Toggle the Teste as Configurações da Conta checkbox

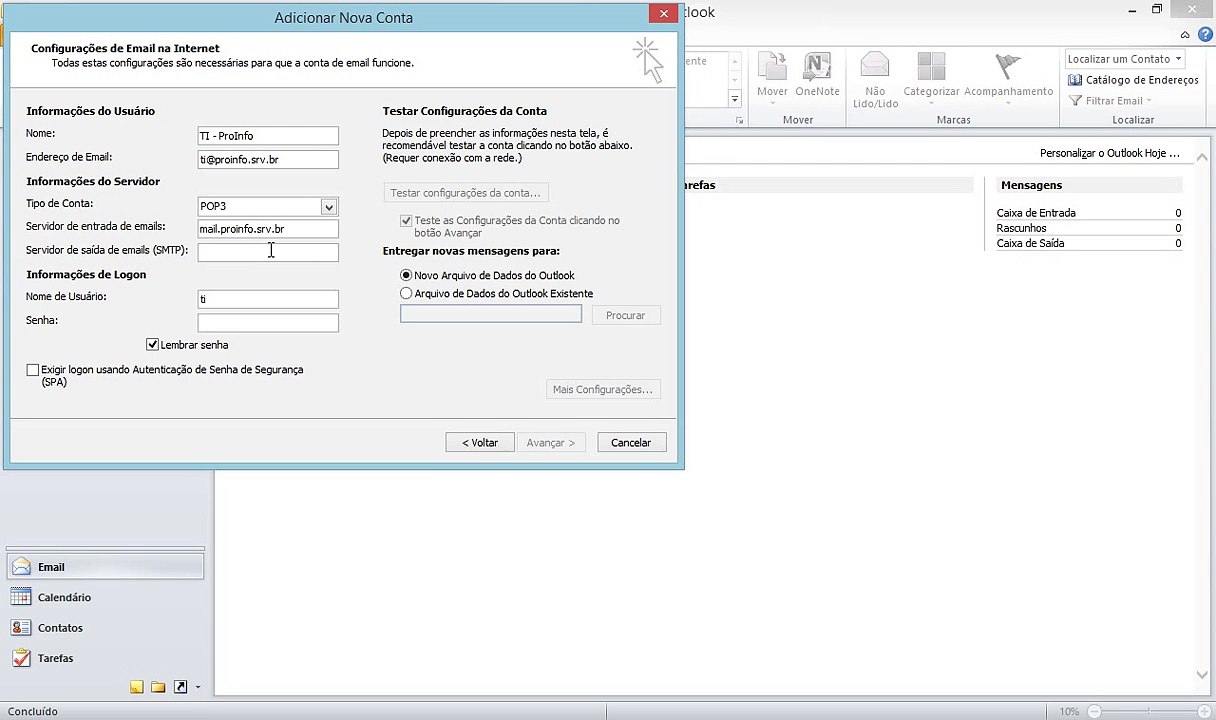tap(406, 221)
